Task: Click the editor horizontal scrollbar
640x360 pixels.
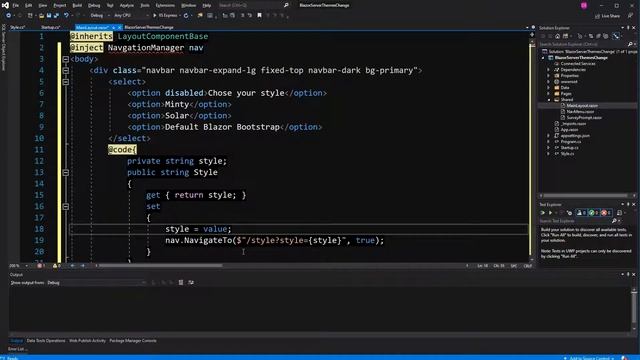Action: pos(161,266)
